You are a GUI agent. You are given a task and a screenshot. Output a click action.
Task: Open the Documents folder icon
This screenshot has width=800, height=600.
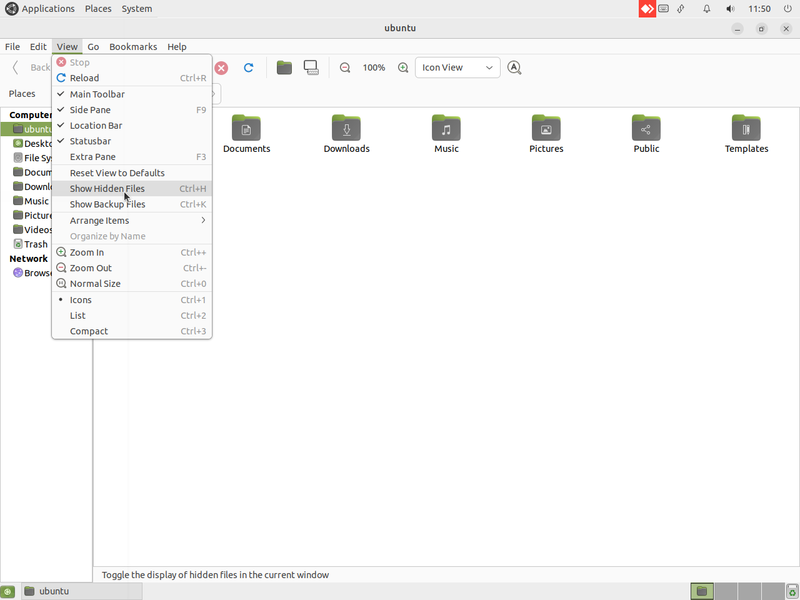coord(246,128)
